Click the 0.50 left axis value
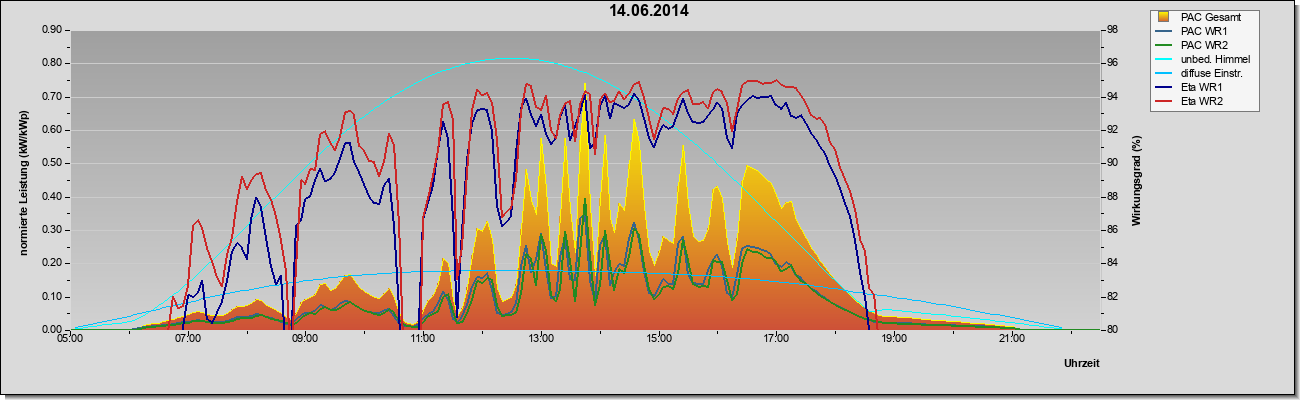The height and width of the screenshot is (400, 1300). [52, 163]
